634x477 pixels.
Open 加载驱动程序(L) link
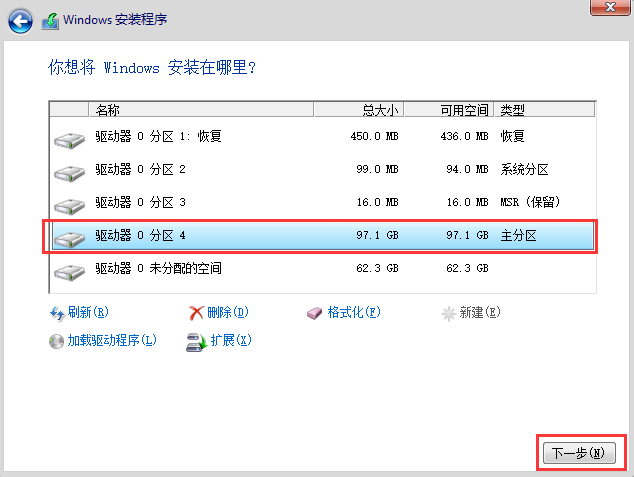[x=112, y=340]
